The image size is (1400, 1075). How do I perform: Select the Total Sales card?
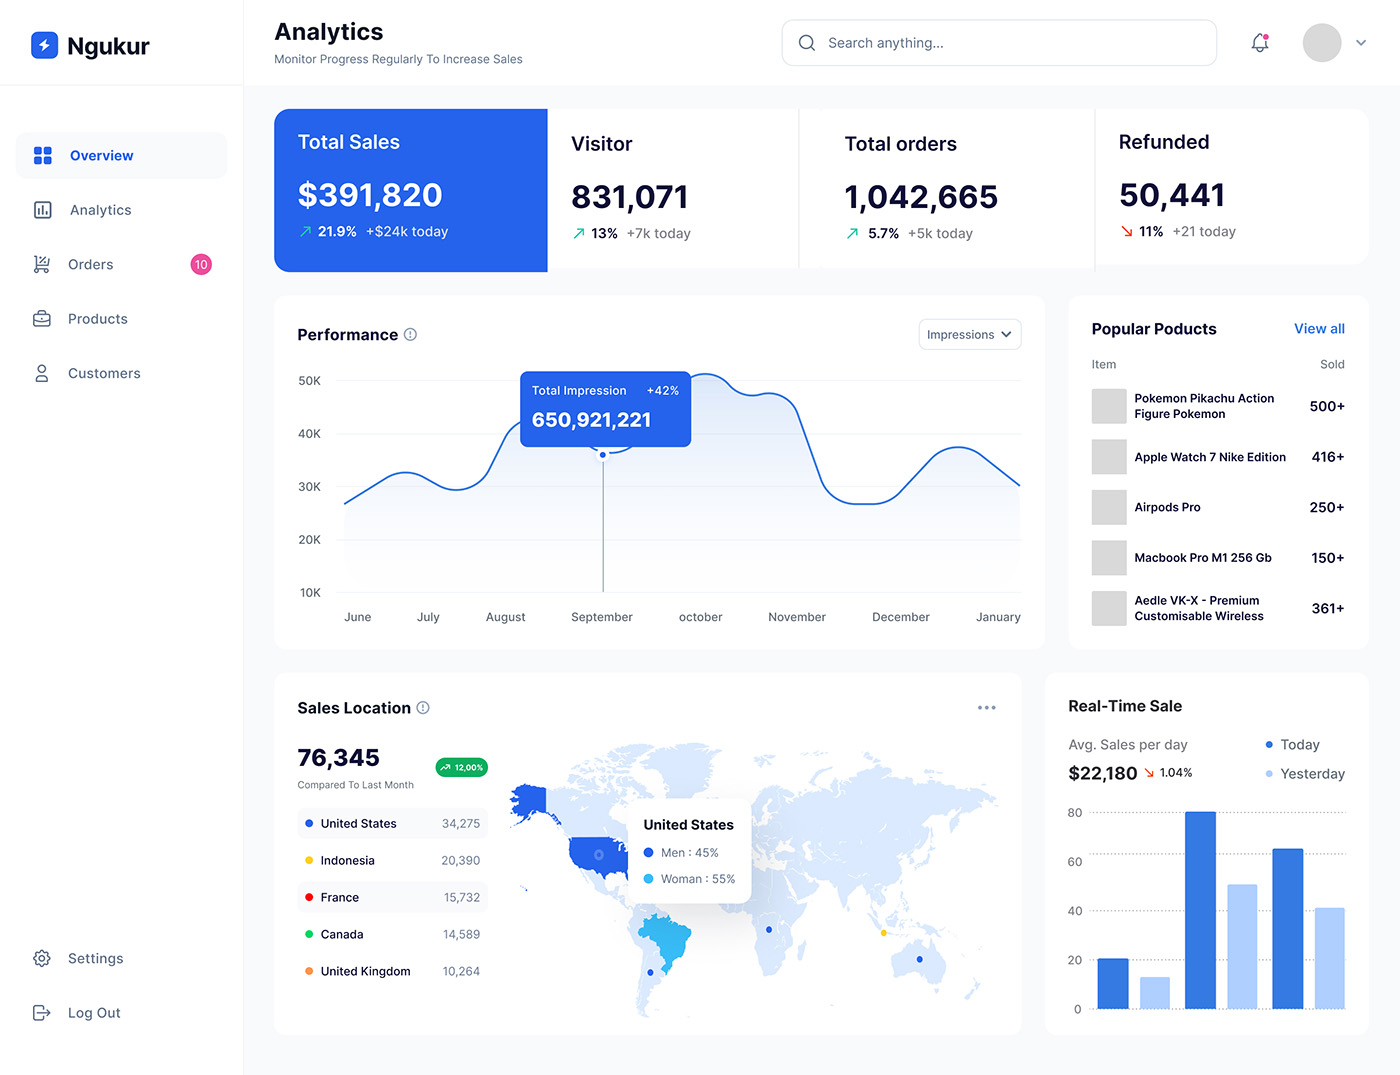(x=410, y=190)
